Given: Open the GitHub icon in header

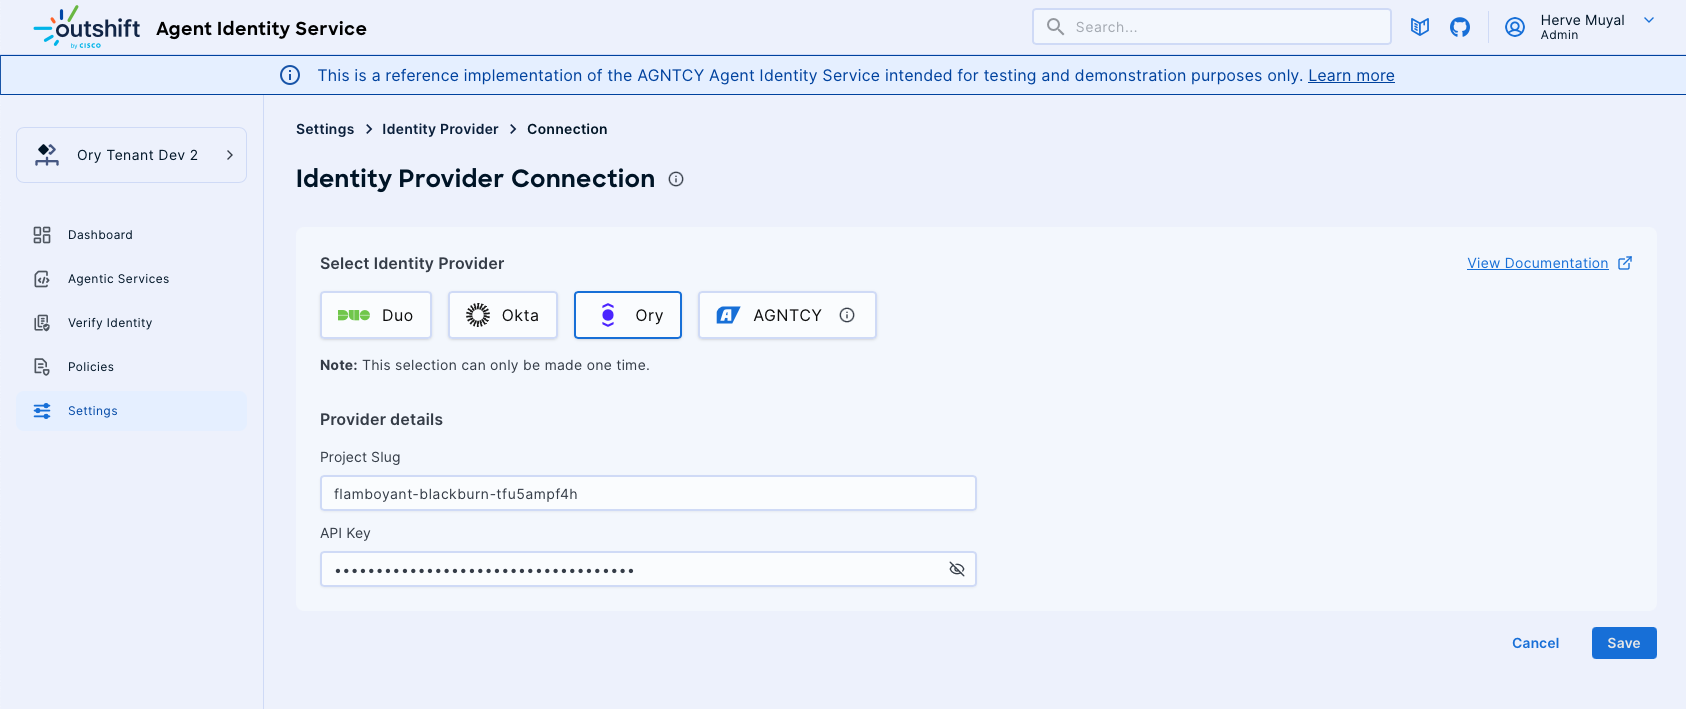Looking at the screenshot, I should point(1460,27).
